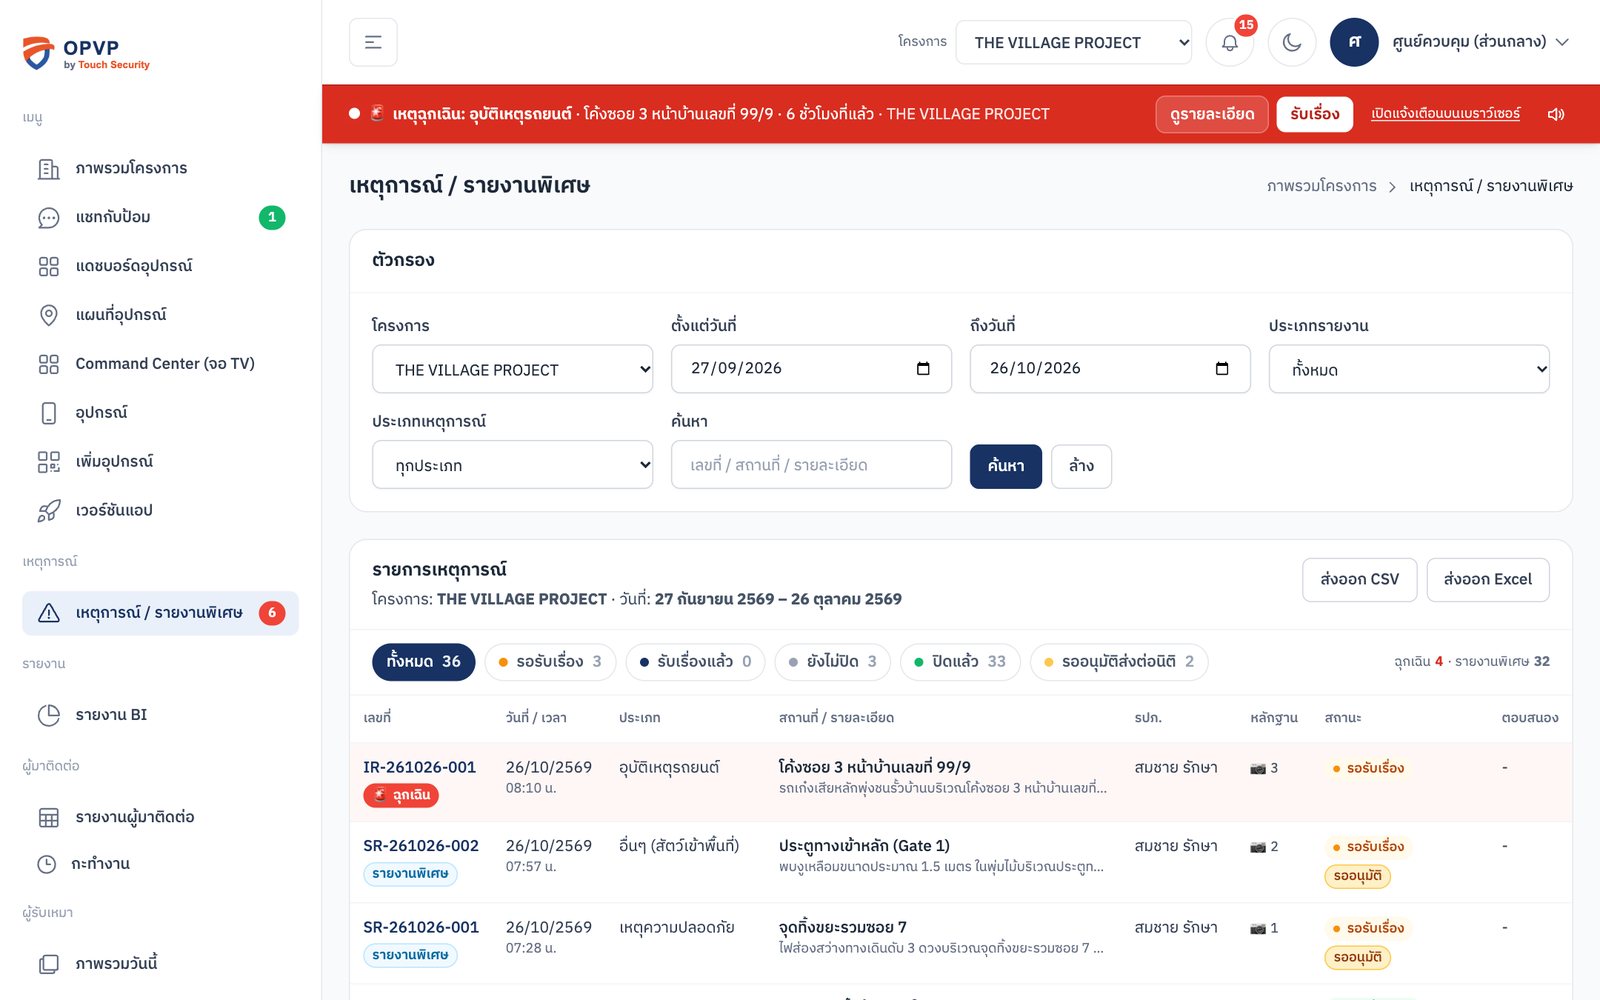Select the ปิดแล้ว 33 status tab
1600x1000 pixels.
[960, 662]
